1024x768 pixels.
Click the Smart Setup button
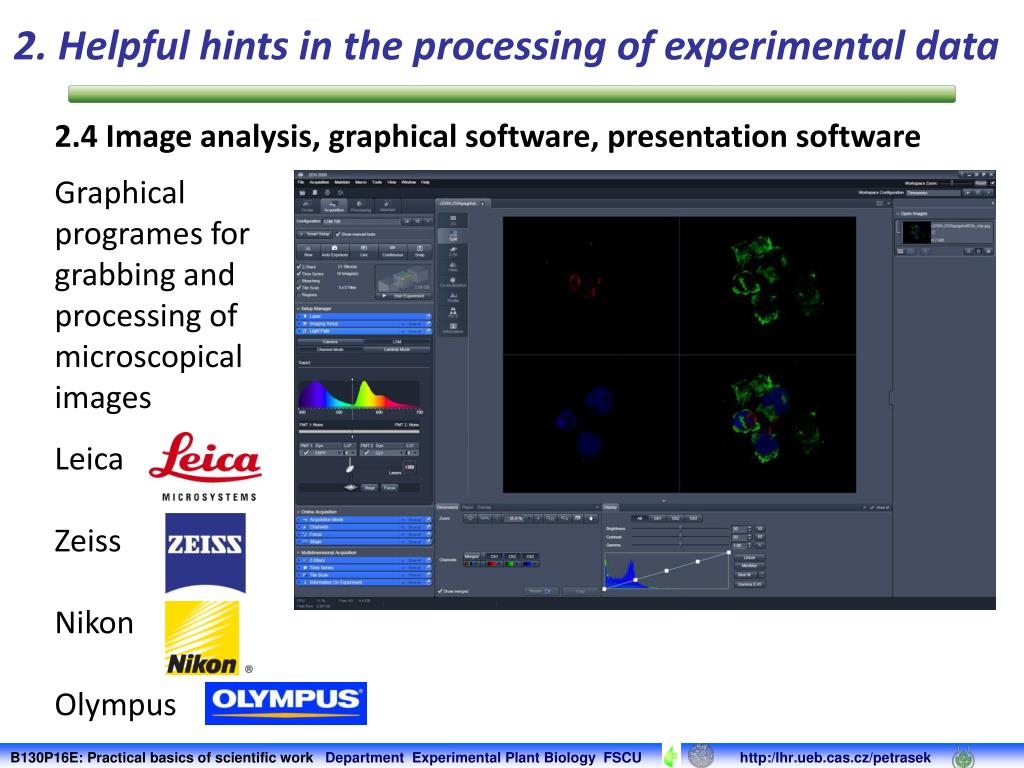(314, 234)
